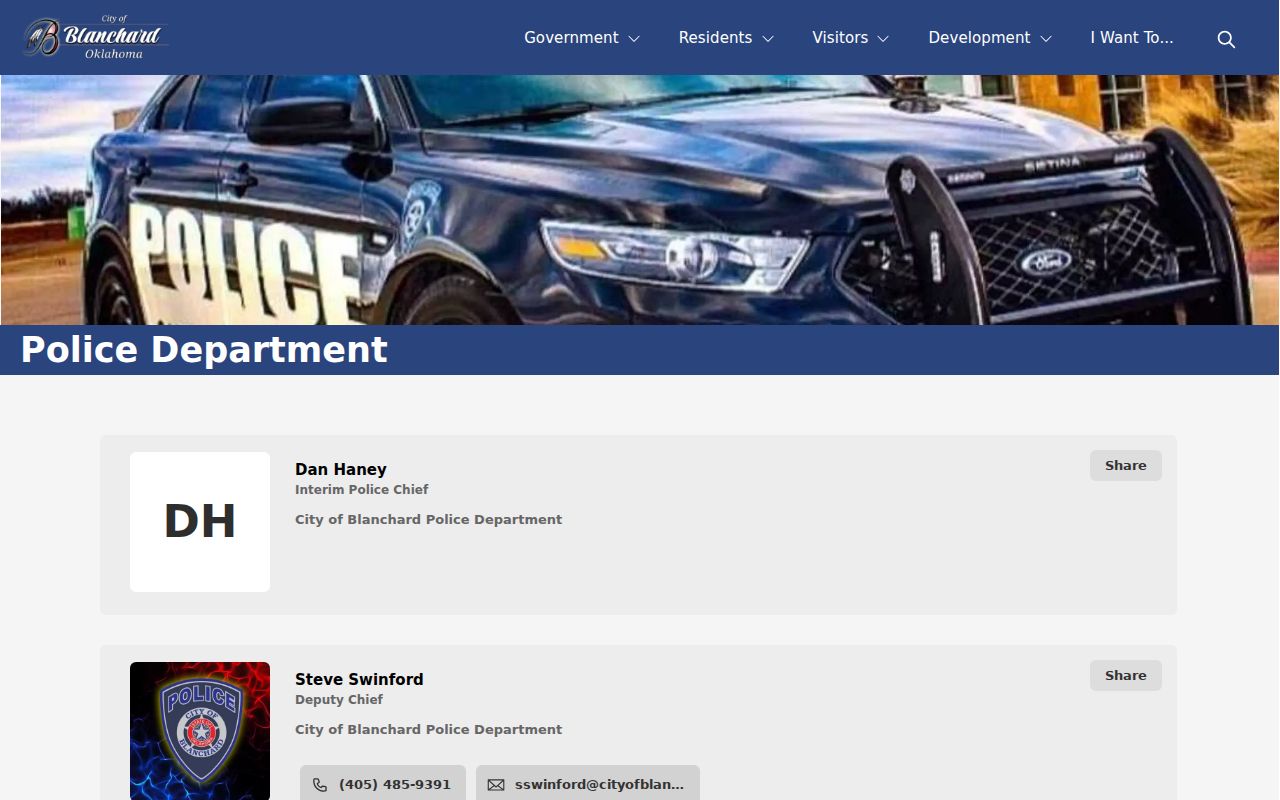Click the City of Blanchard Oklahoma logo

95,37
